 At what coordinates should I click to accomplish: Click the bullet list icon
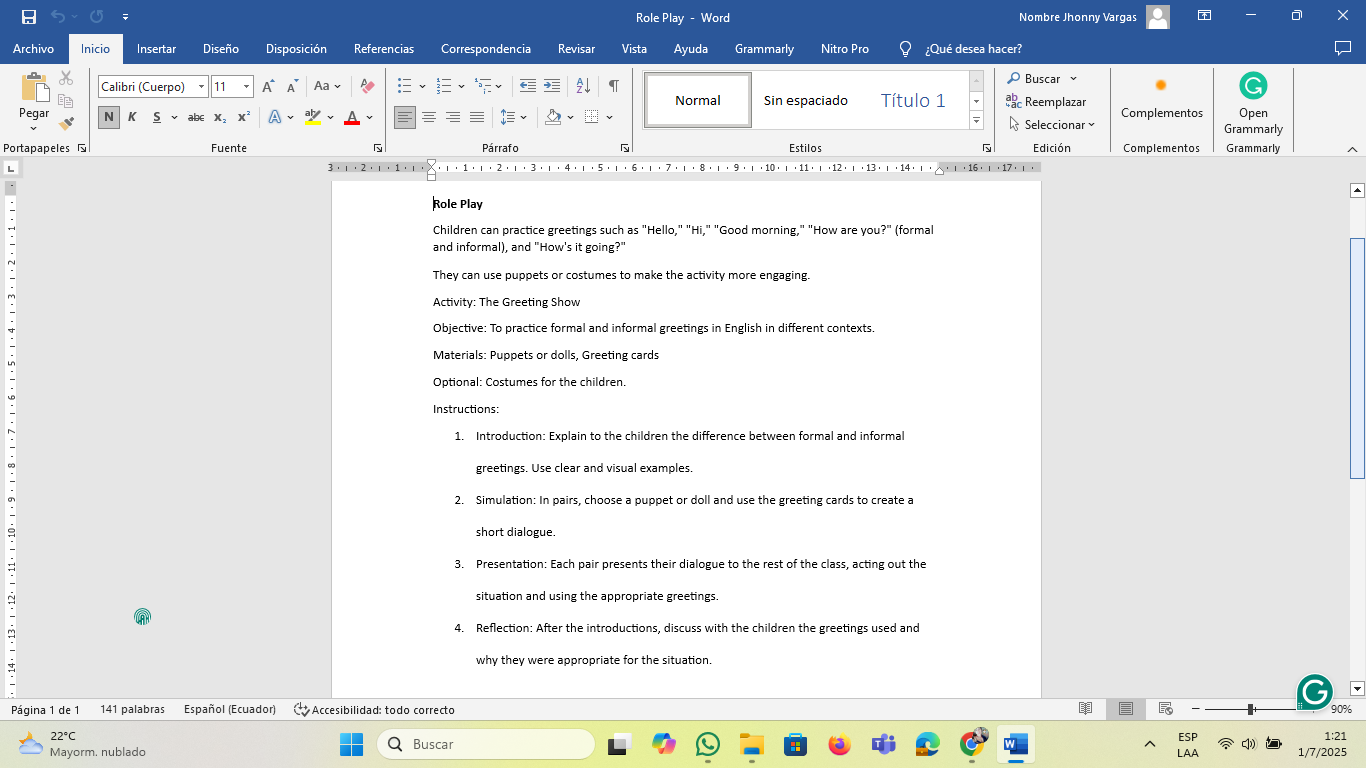(404, 87)
